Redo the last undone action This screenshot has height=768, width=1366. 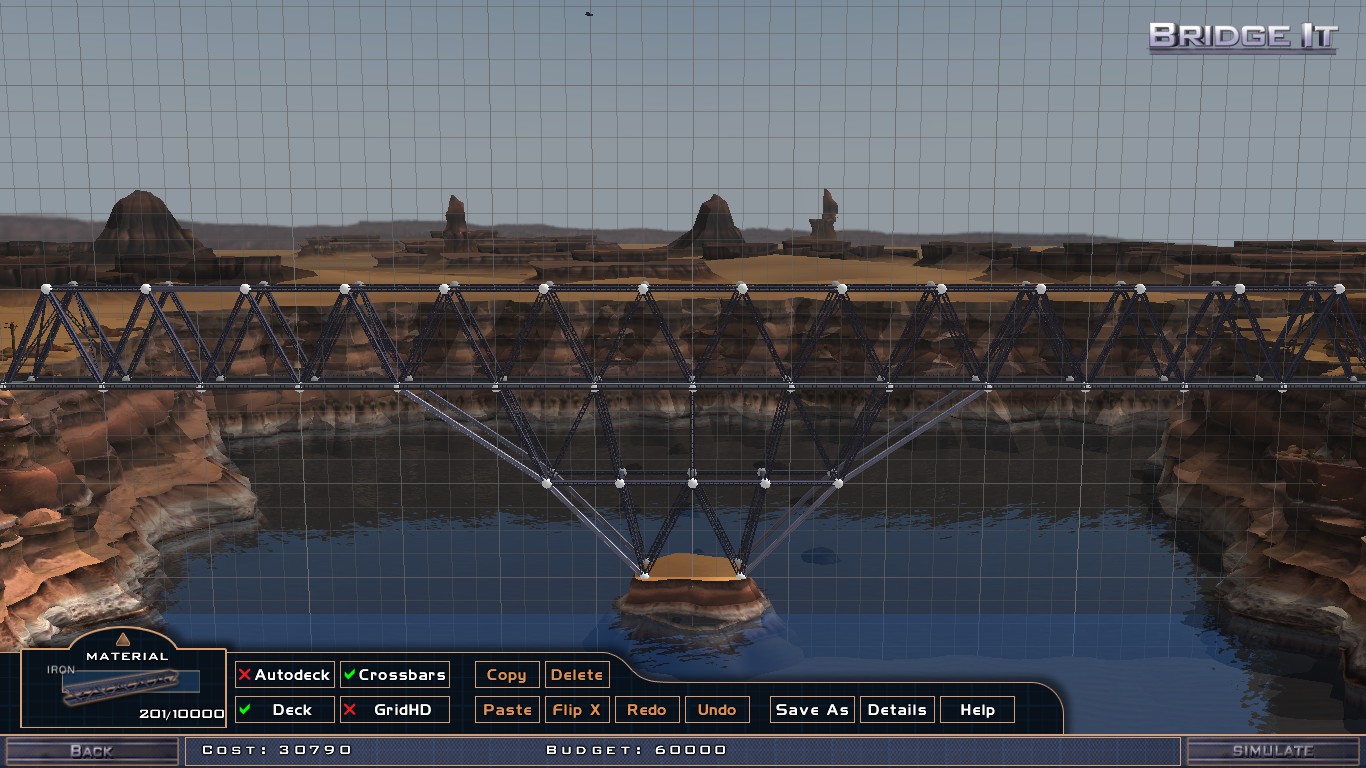point(647,710)
